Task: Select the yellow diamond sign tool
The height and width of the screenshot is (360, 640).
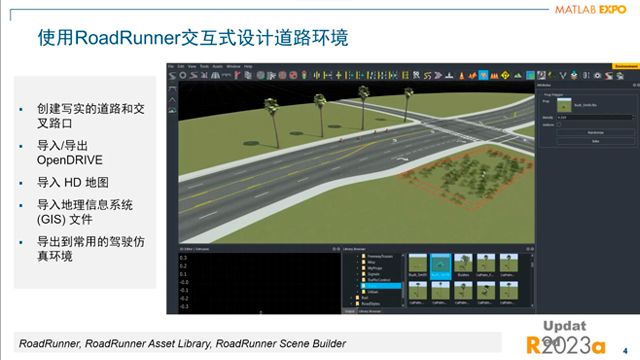Action: point(505,76)
